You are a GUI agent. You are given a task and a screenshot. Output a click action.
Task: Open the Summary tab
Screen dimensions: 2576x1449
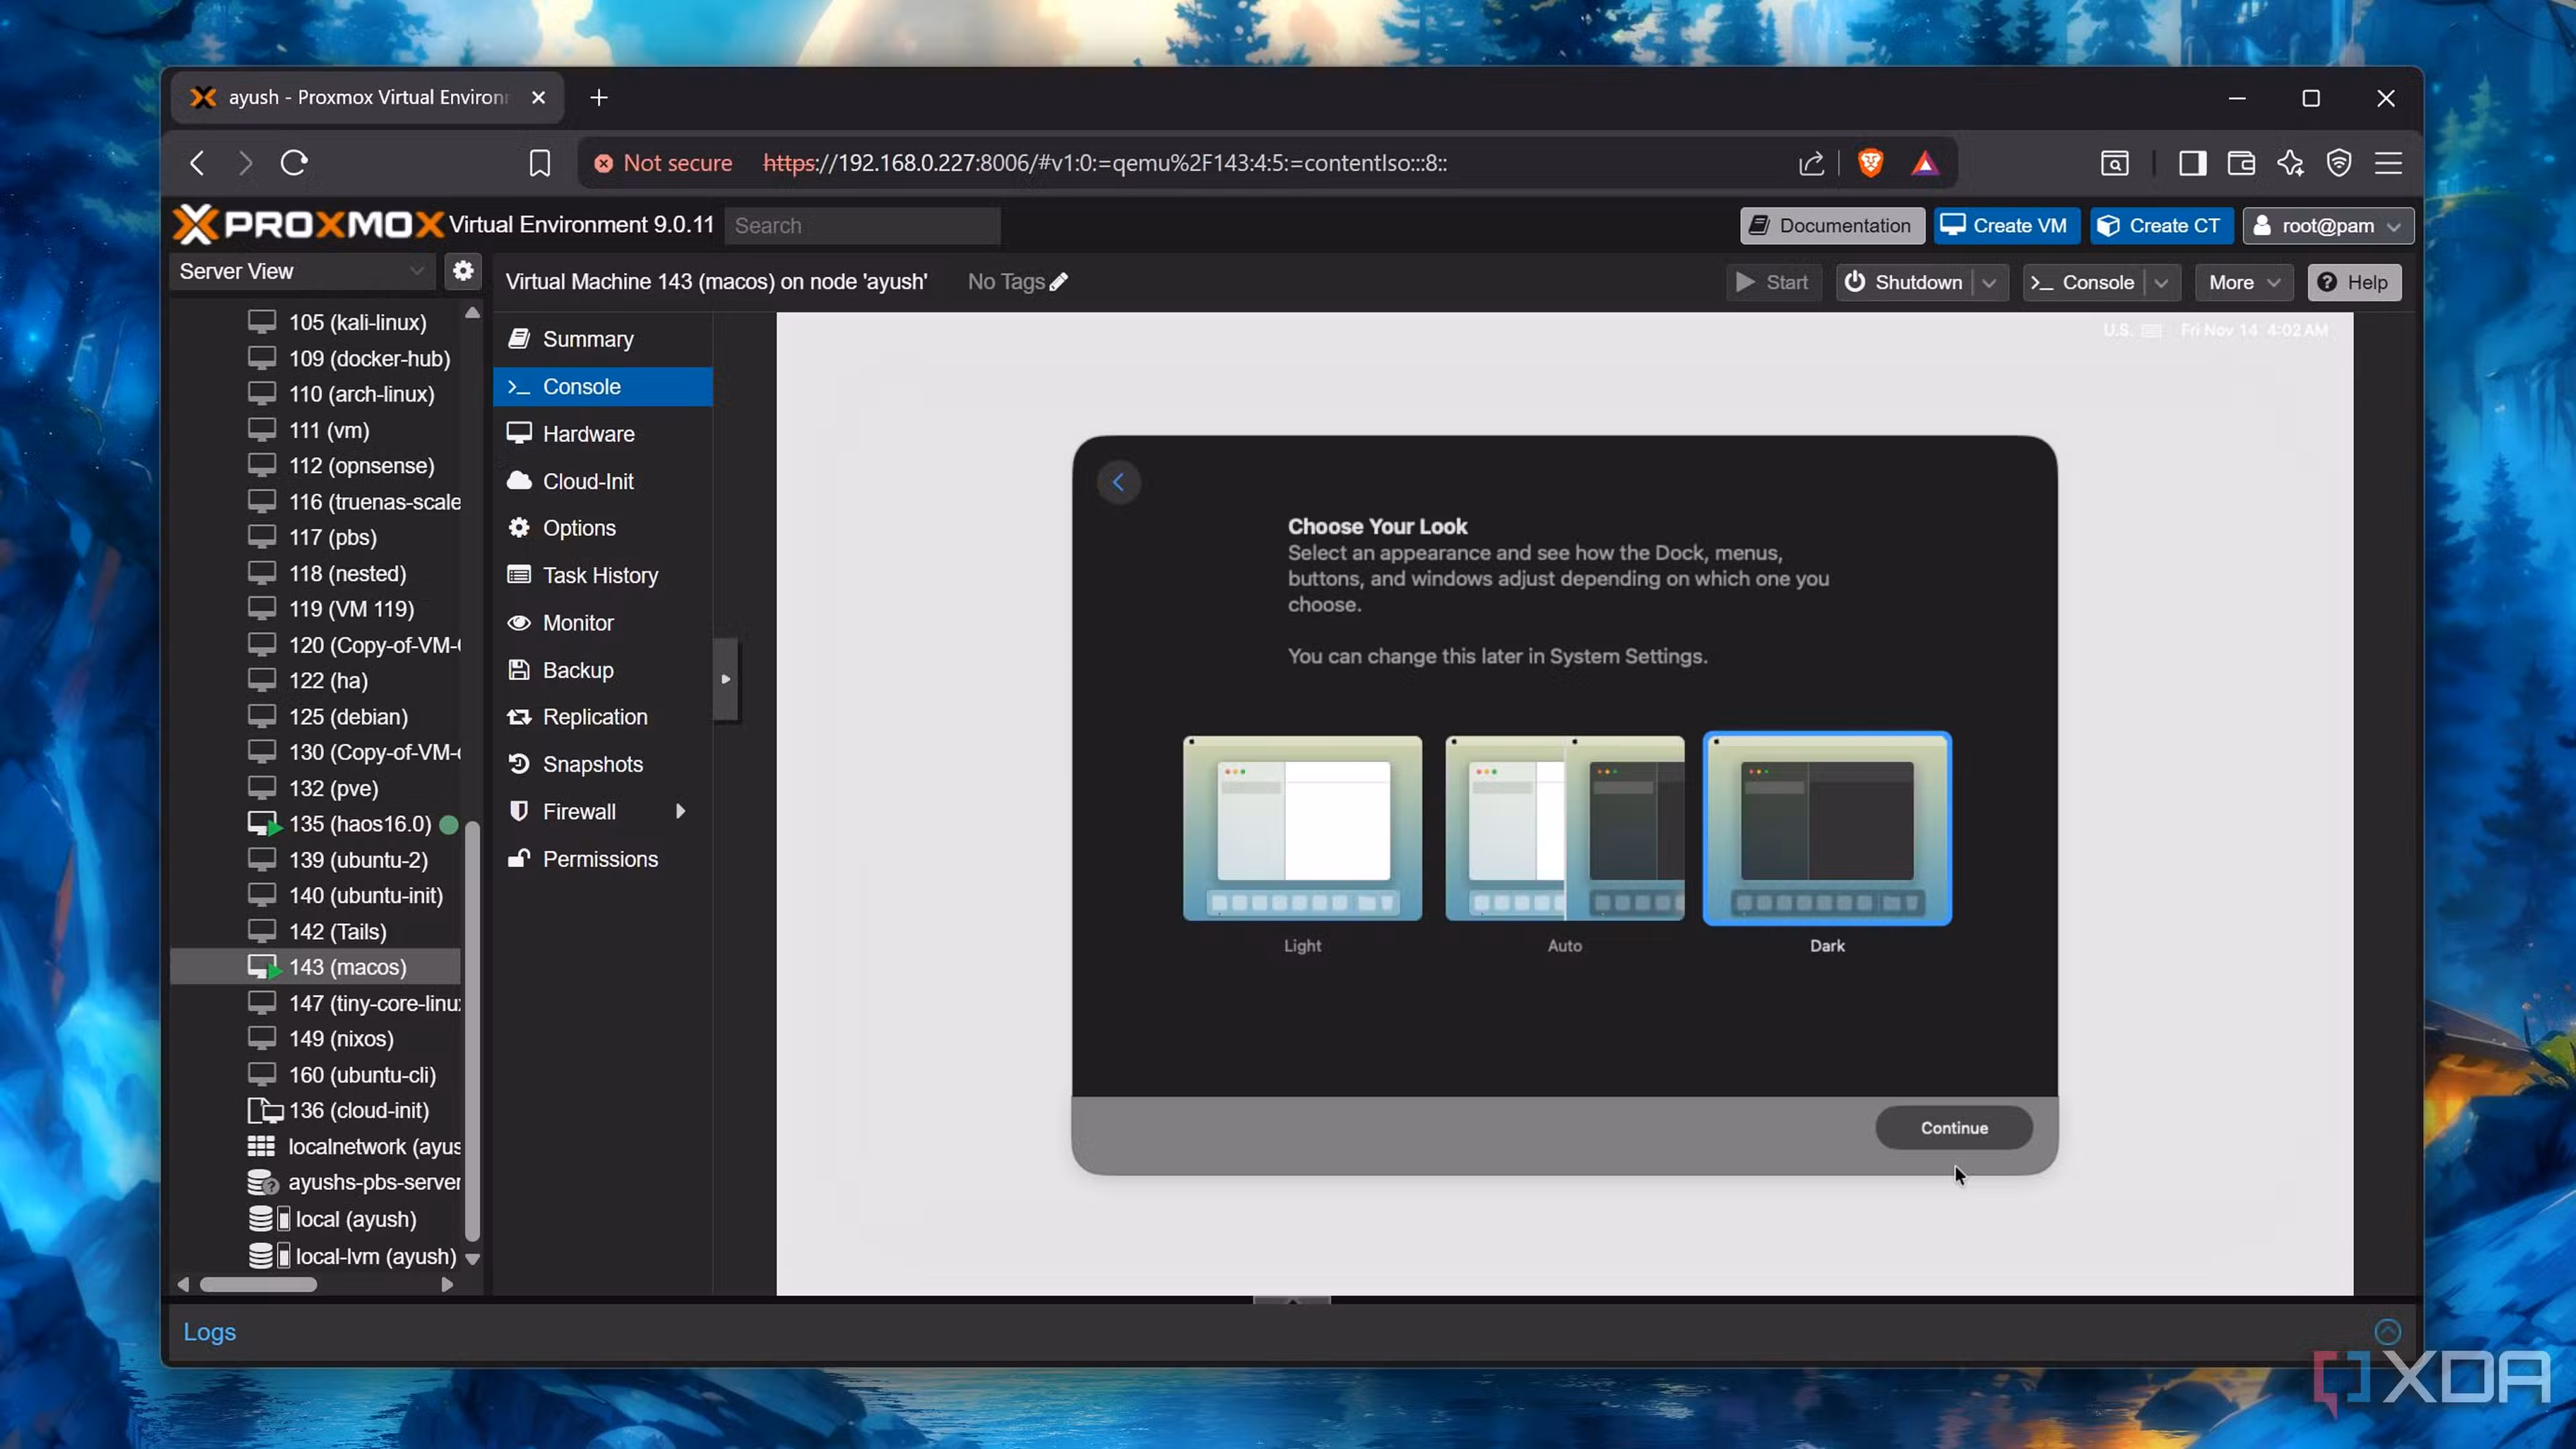click(603, 339)
